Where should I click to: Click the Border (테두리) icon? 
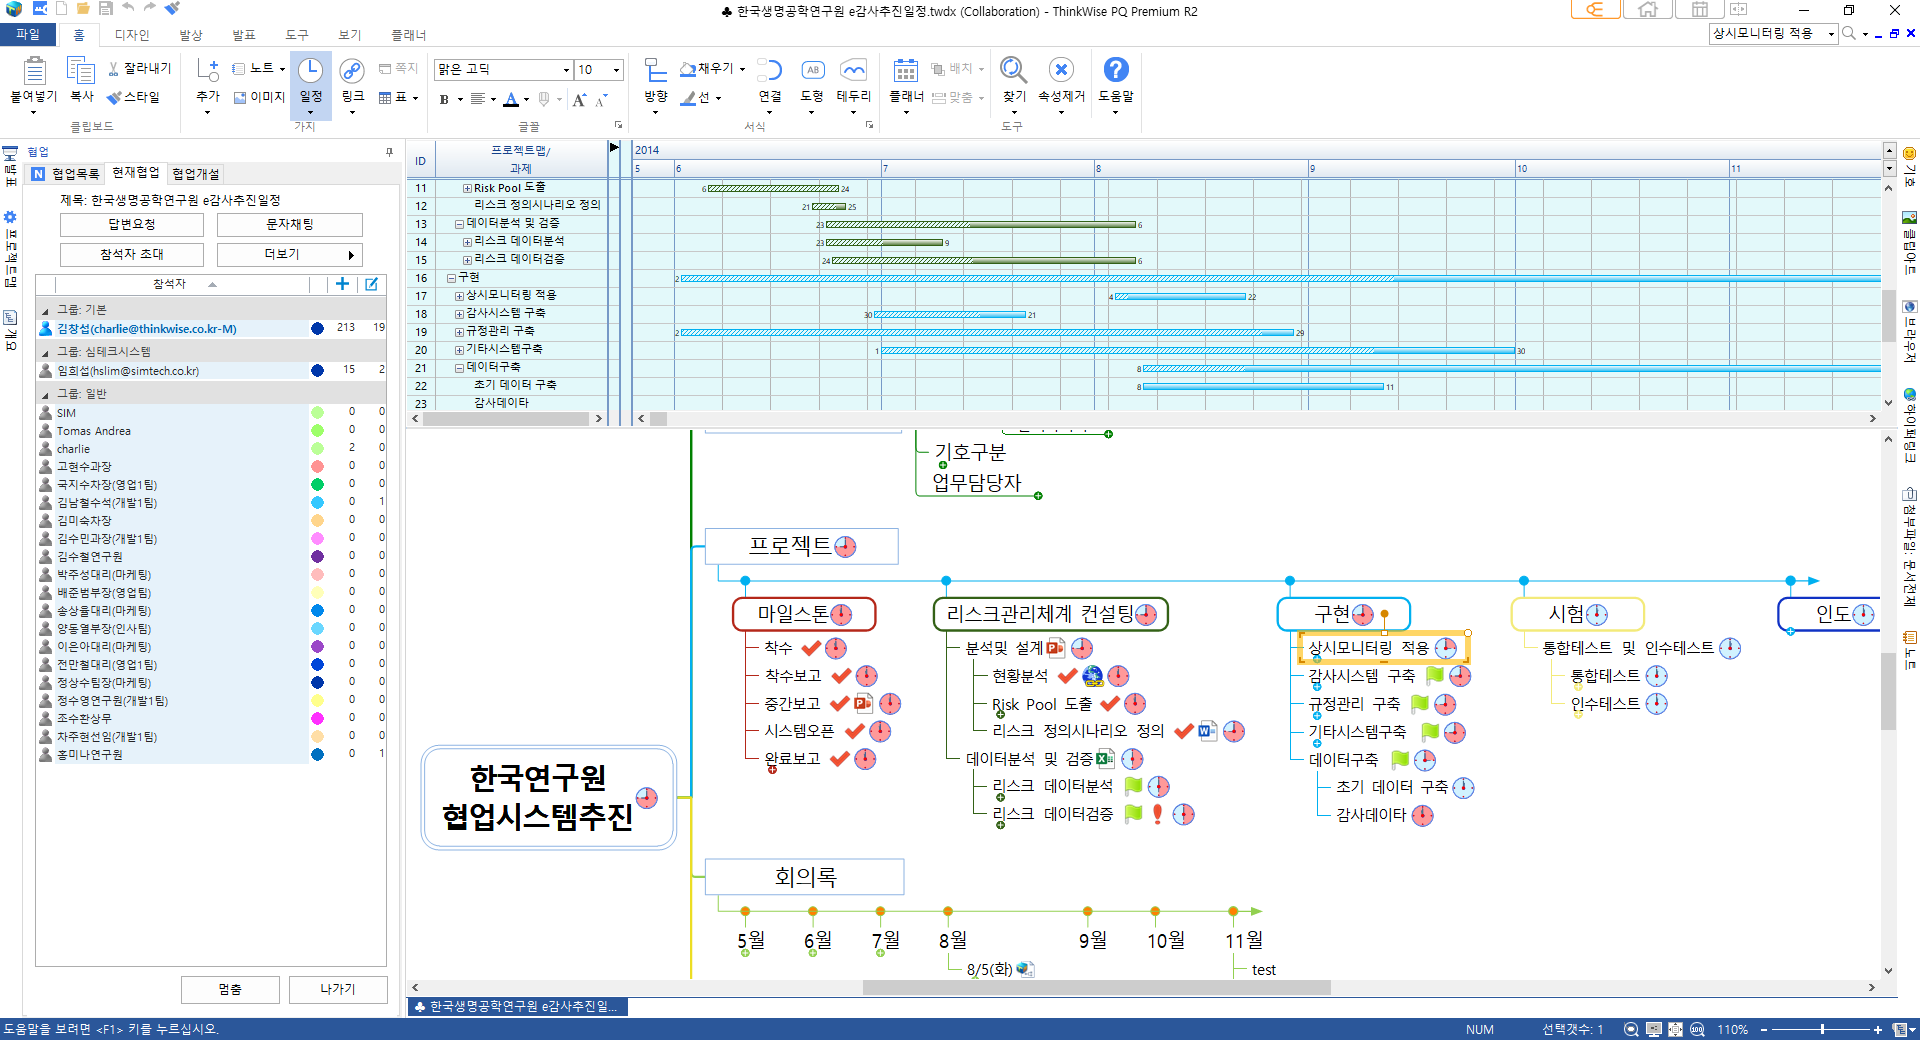pos(853,70)
